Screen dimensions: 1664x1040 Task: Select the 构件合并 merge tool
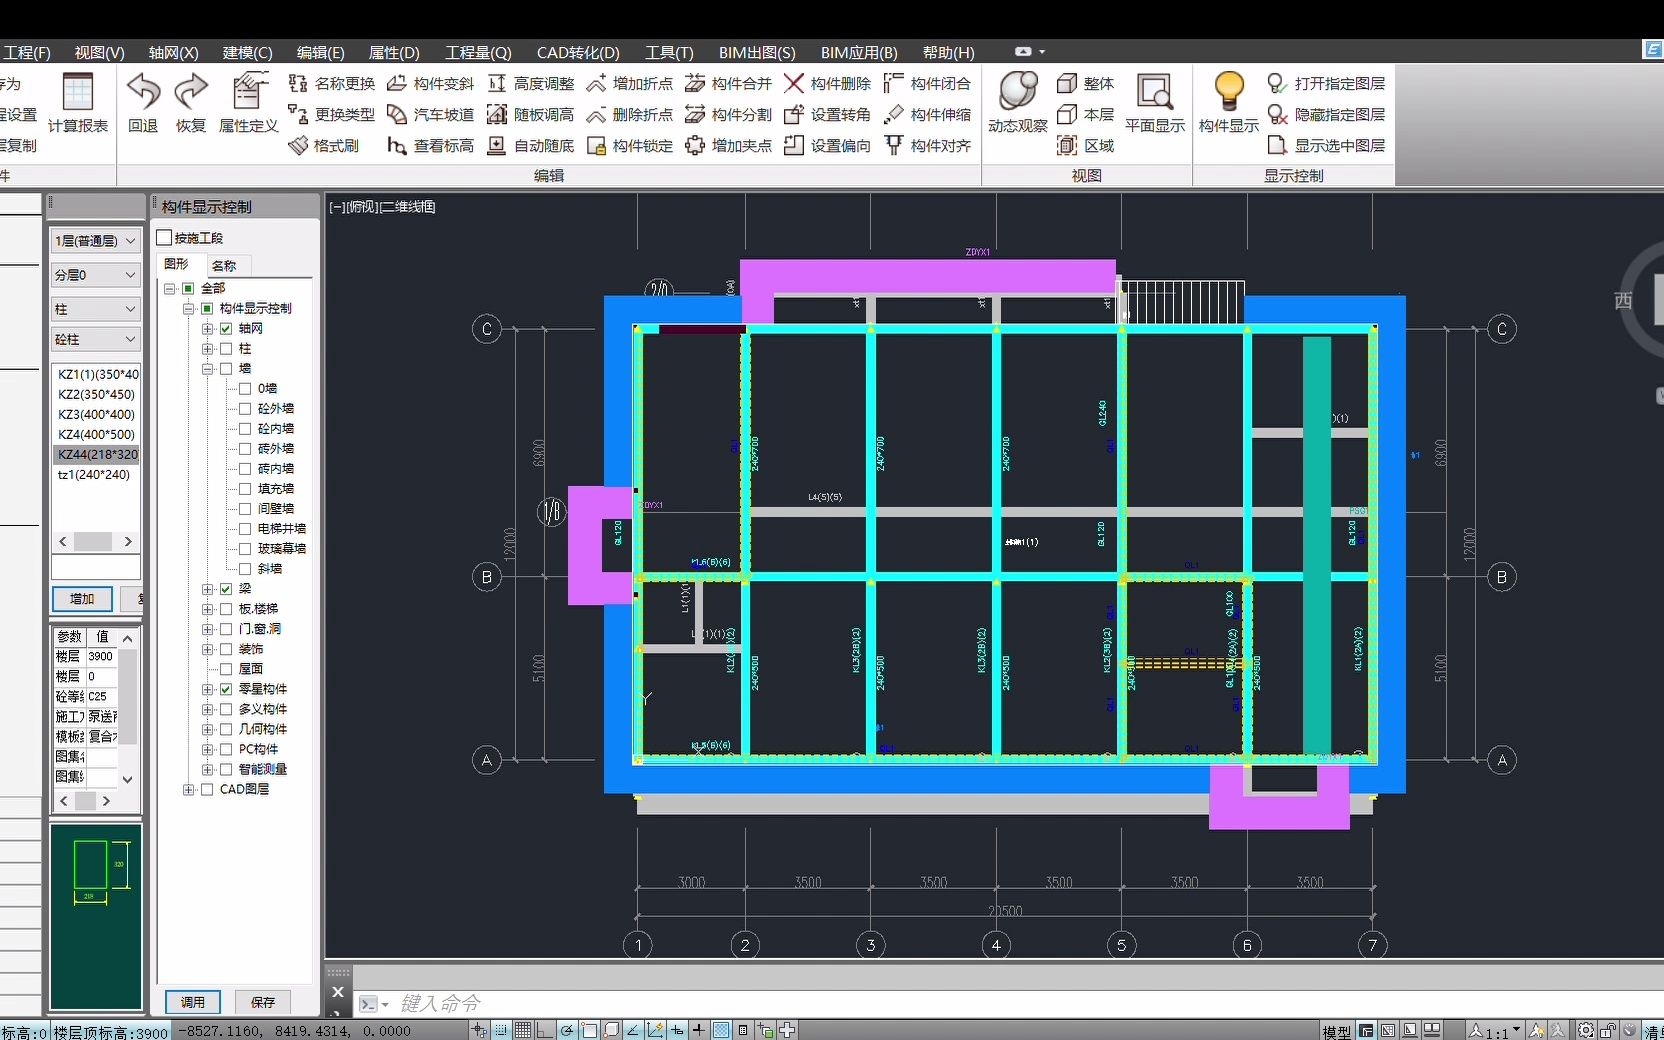729,84
